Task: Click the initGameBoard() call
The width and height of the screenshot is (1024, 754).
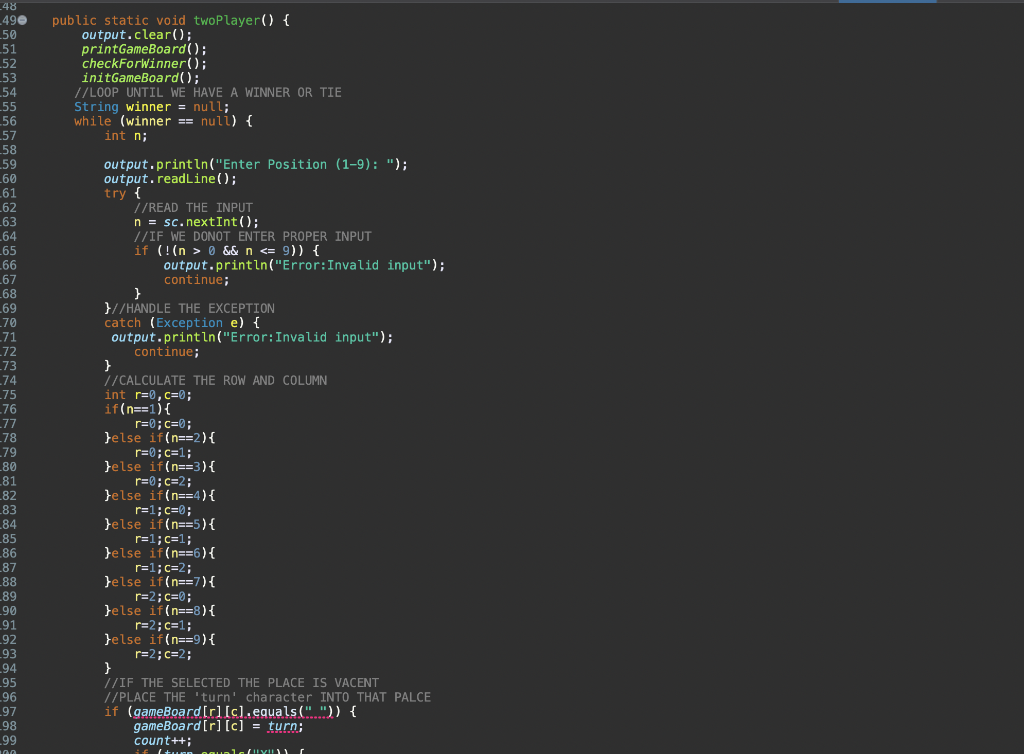Action: tap(140, 78)
